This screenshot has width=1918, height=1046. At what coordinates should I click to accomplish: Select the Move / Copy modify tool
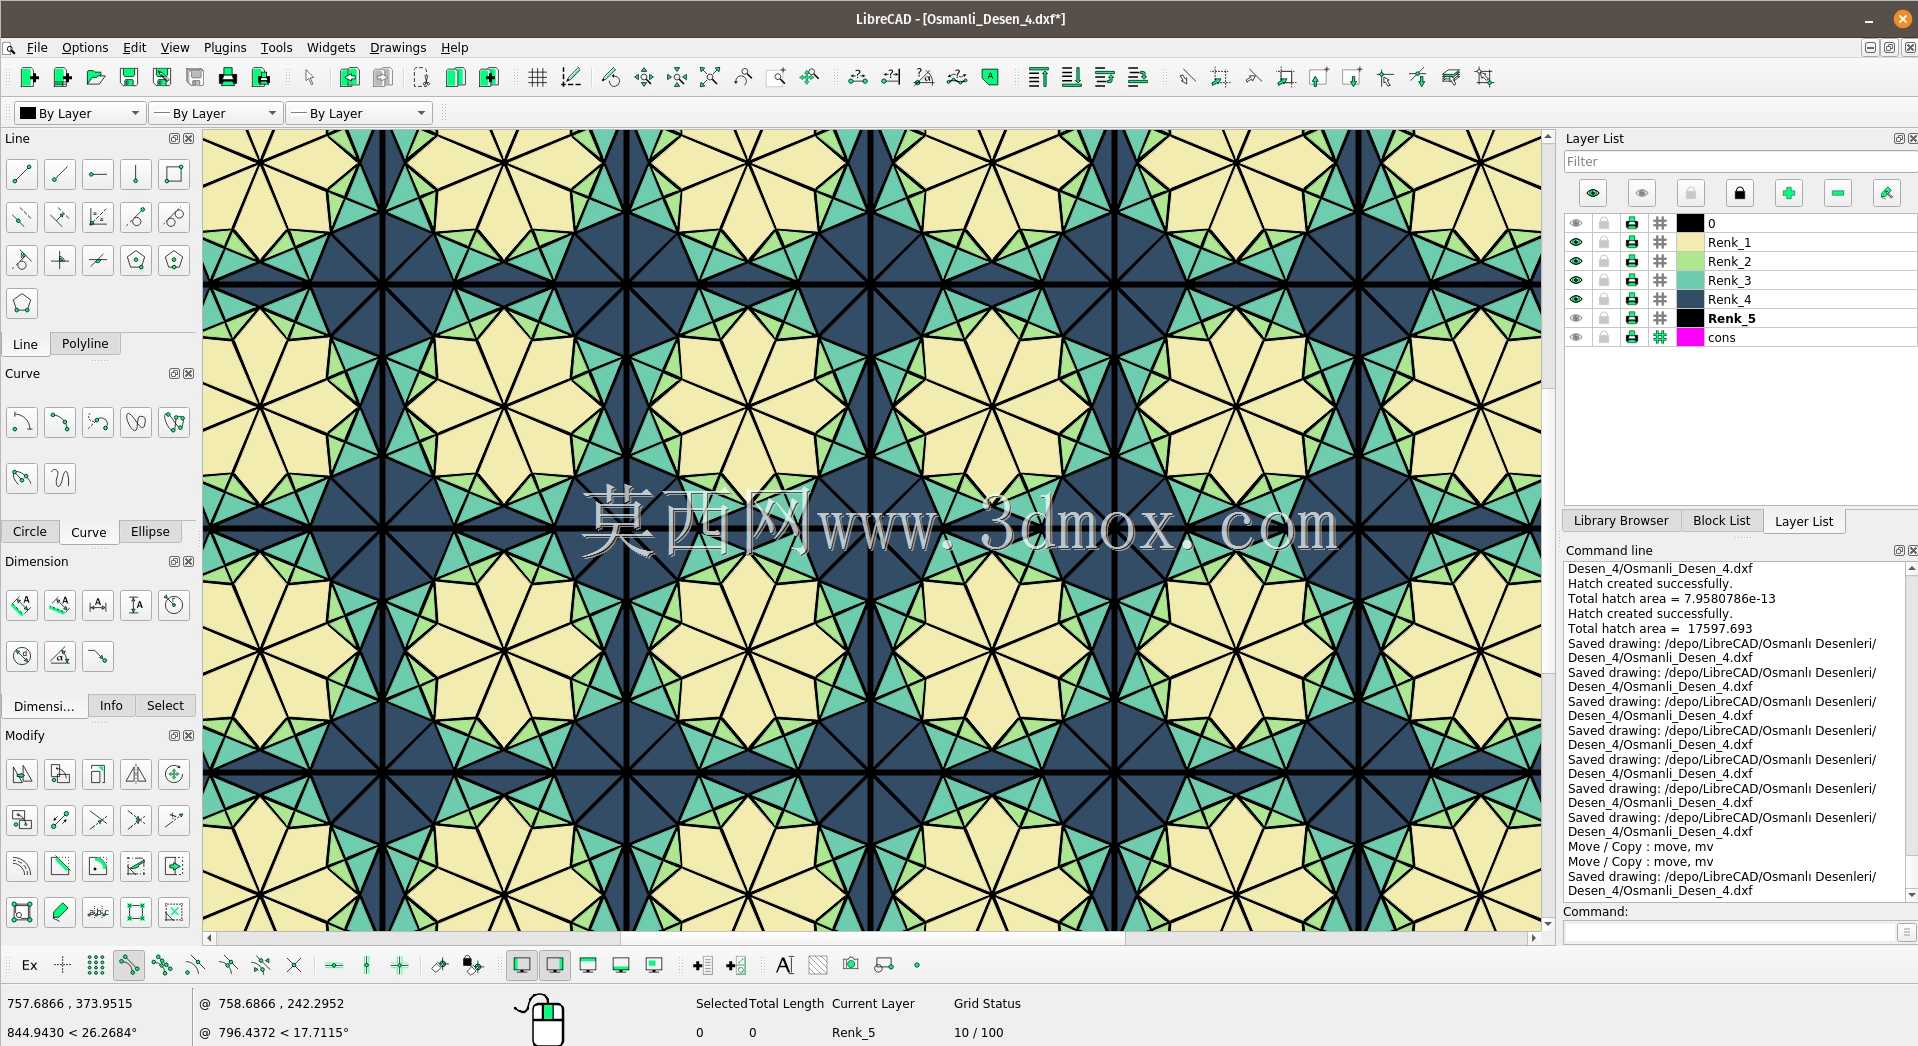click(x=22, y=774)
